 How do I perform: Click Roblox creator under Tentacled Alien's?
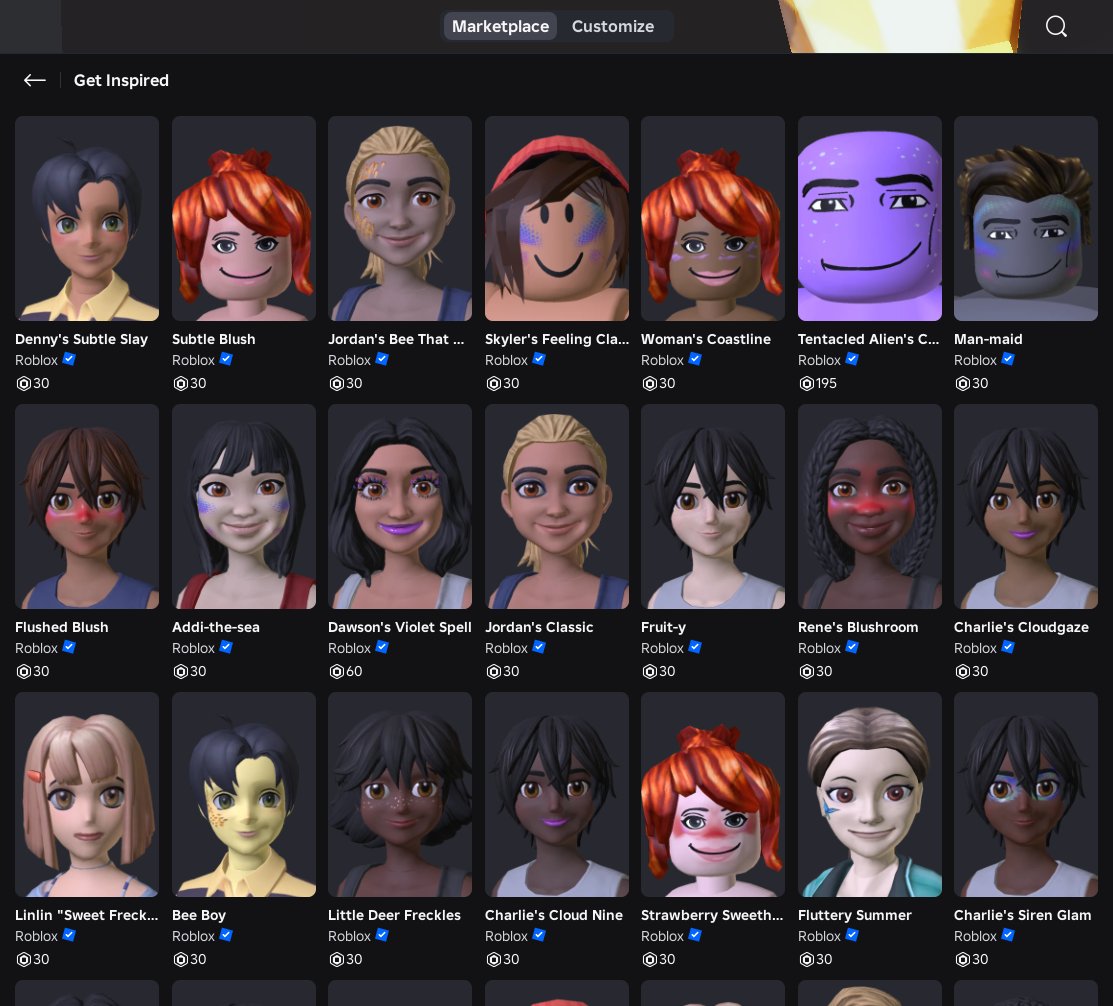819,360
